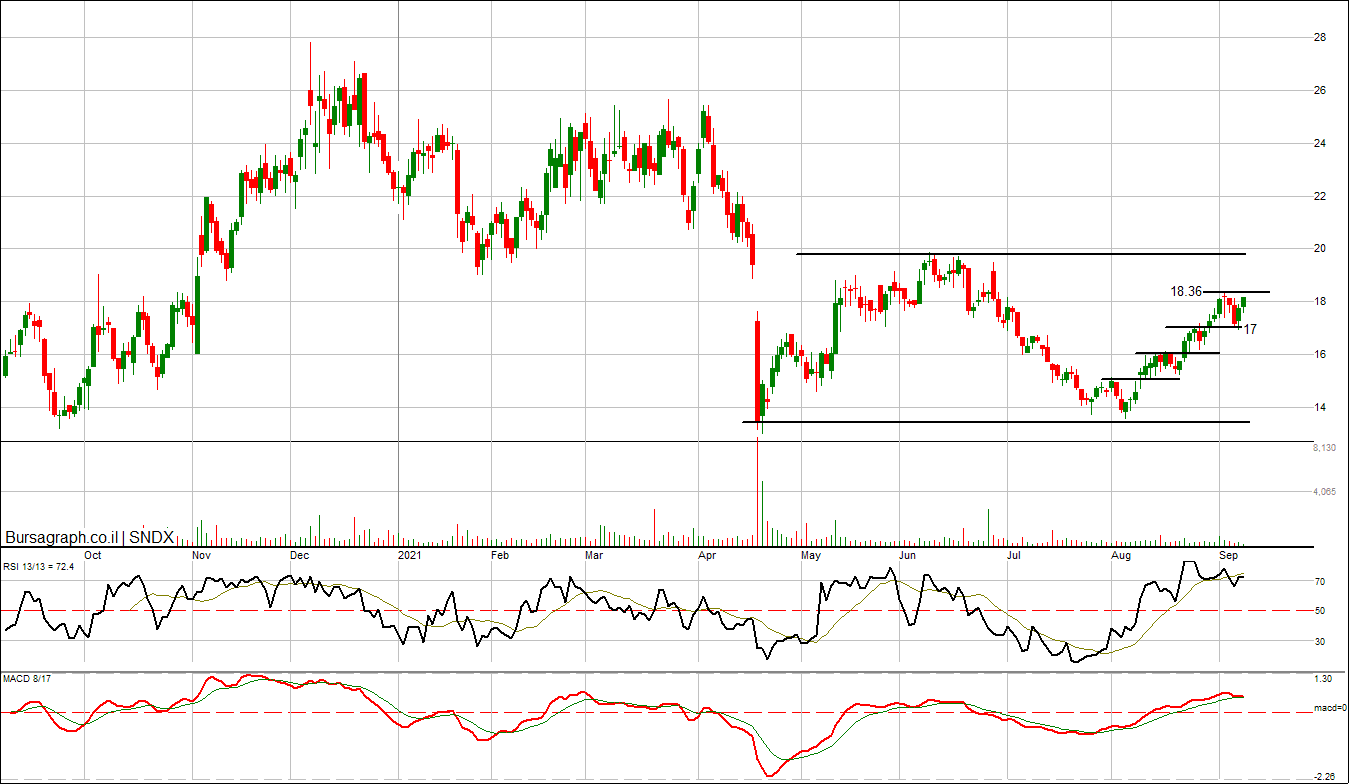
Task: Click the 17 support level annotation
Action: (1250, 329)
